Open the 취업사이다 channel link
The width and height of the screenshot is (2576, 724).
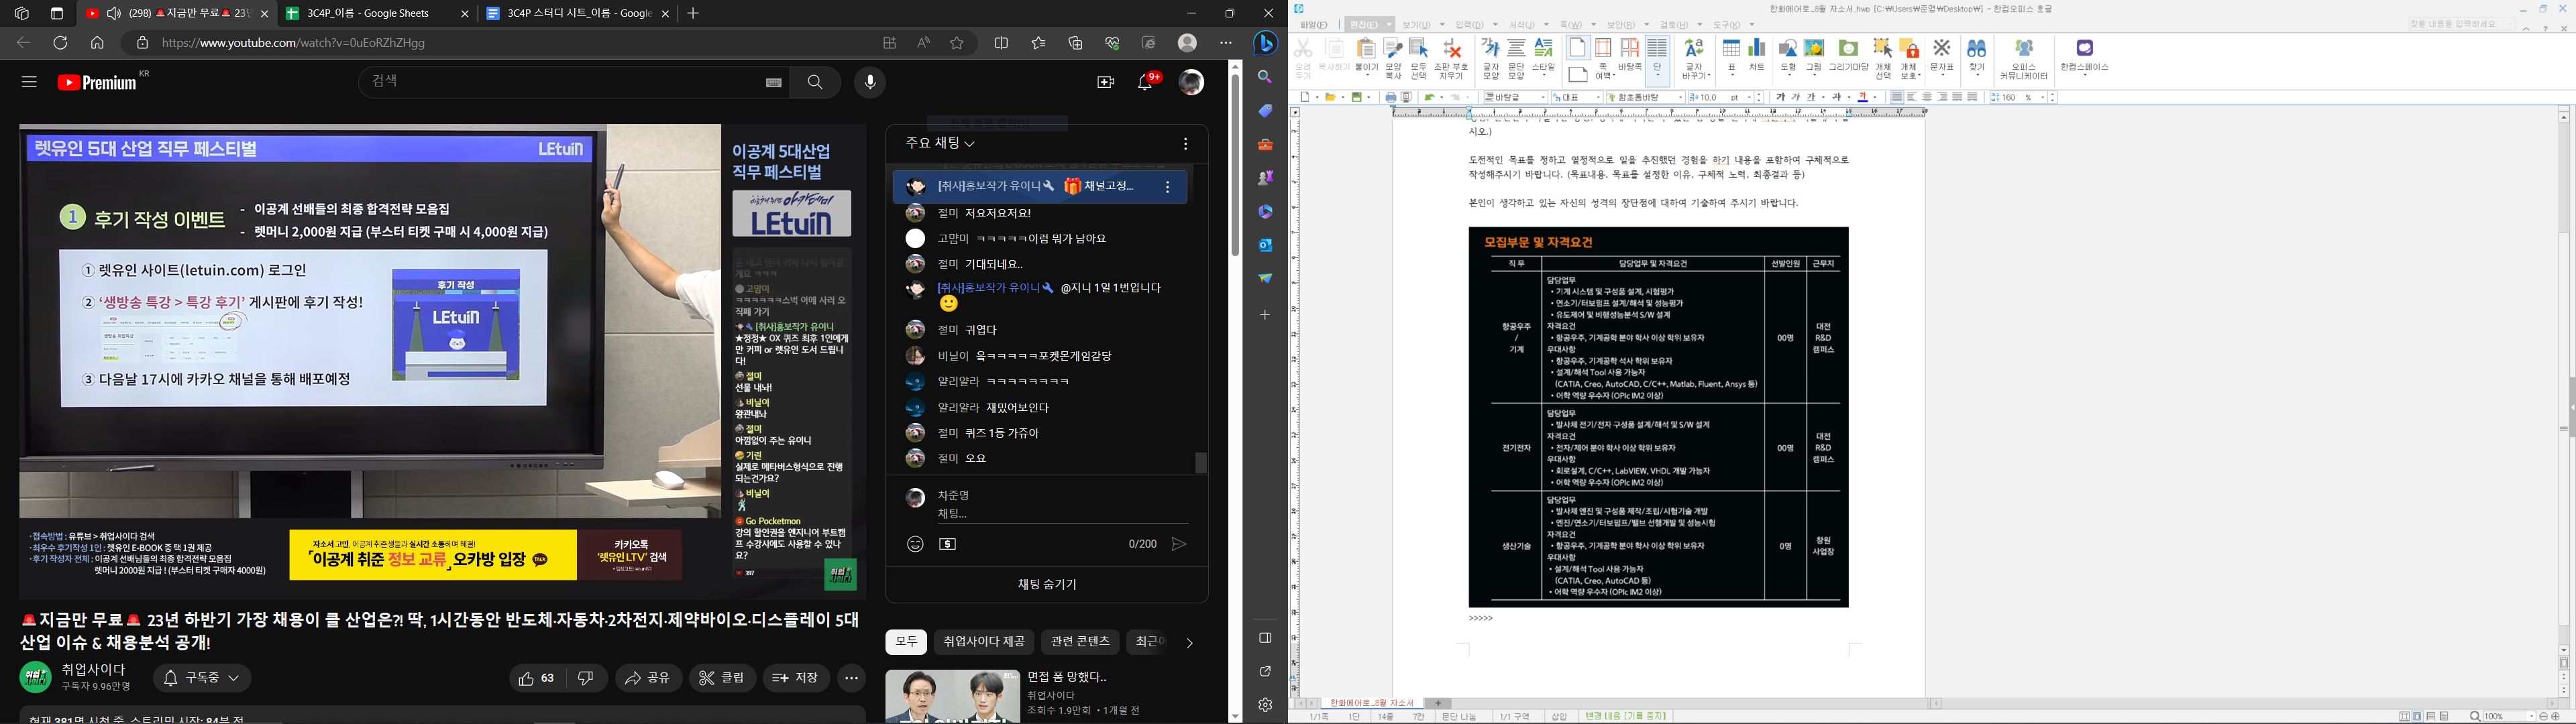click(94, 669)
